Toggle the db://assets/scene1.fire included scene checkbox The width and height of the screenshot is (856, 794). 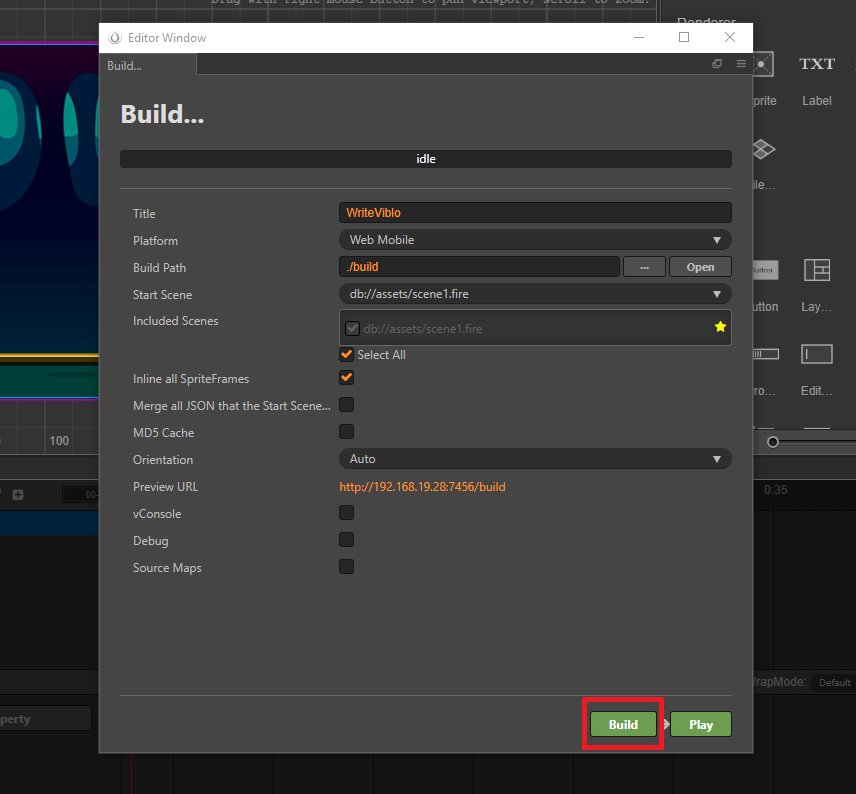point(352,328)
